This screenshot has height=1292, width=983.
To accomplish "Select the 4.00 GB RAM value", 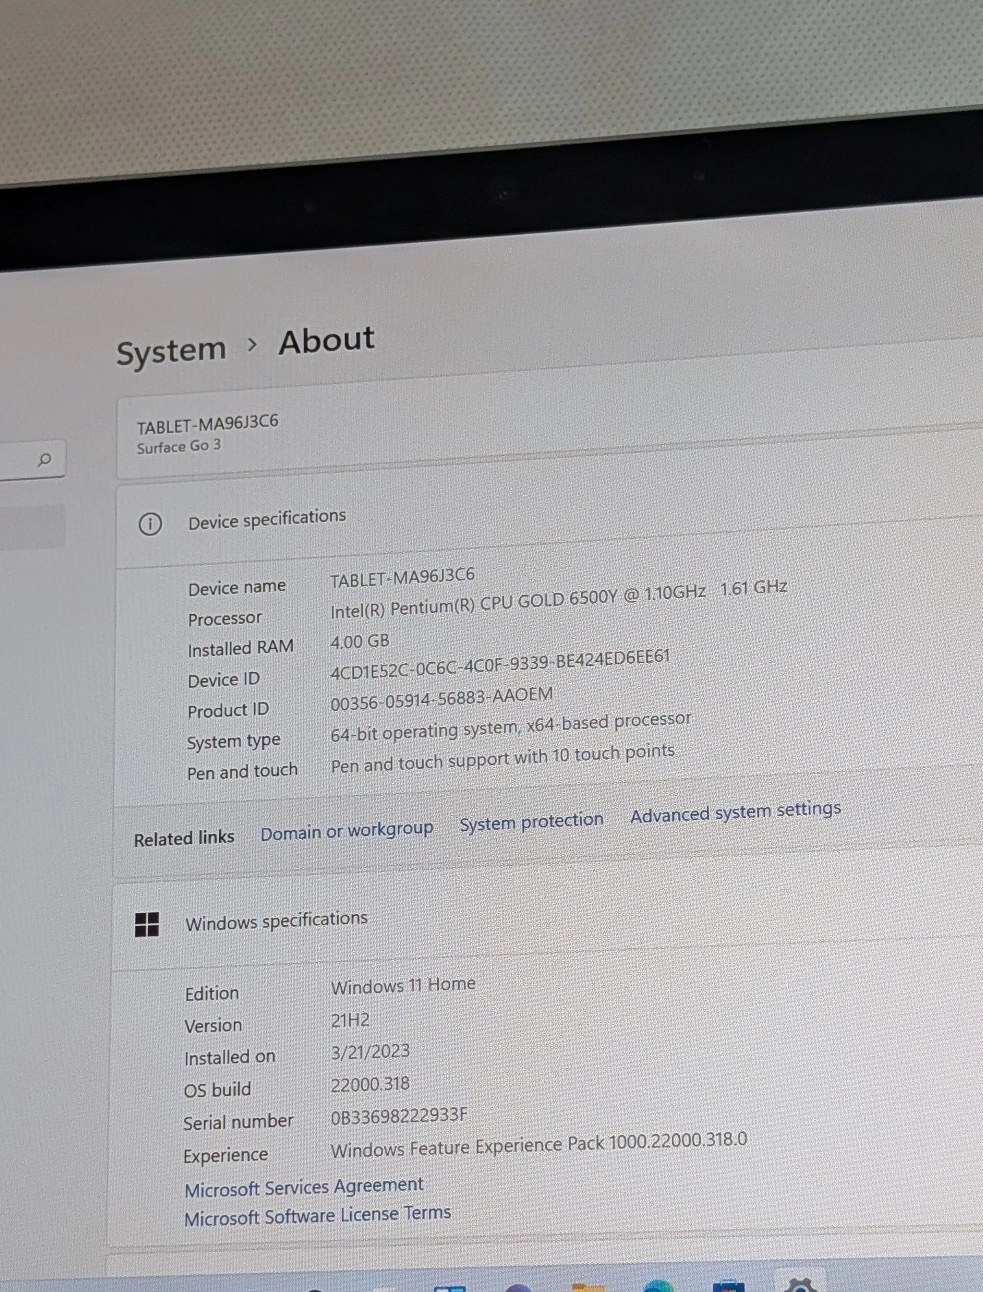I will click(x=360, y=641).
